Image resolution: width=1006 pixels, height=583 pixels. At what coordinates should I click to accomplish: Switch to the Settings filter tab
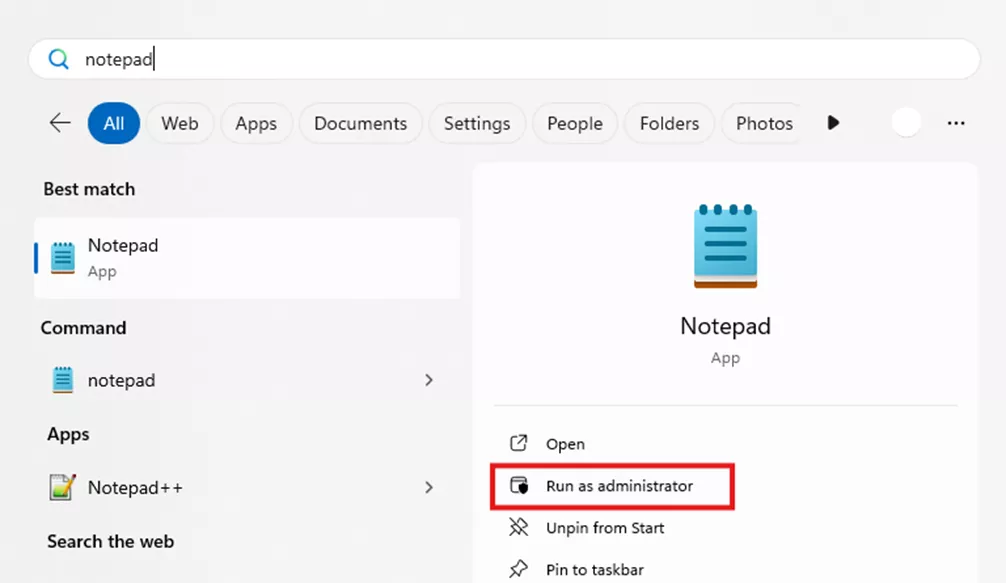point(477,123)
